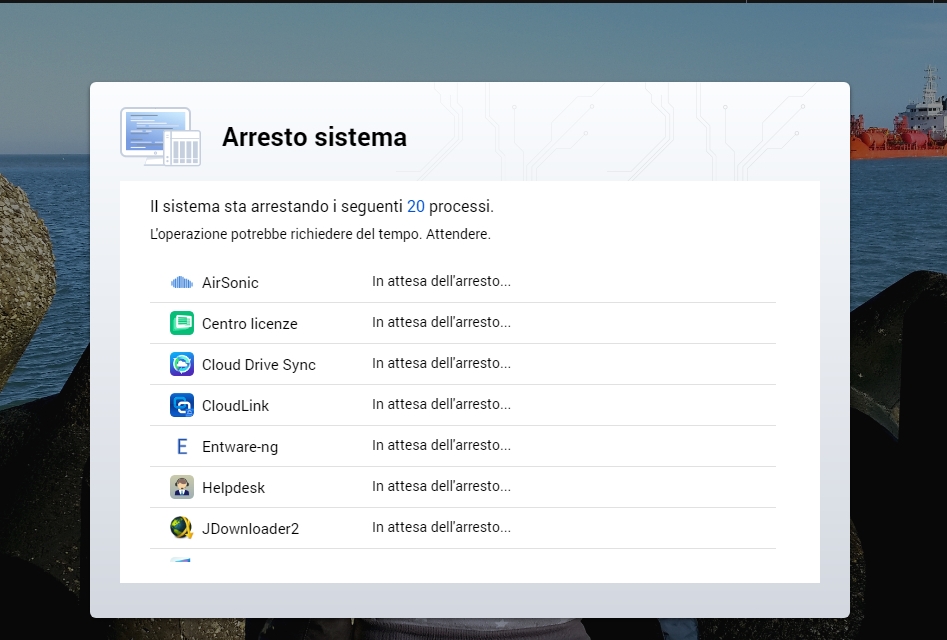Click the AirSonic waveform icon

pyautogui.click(x=181, y=283)
